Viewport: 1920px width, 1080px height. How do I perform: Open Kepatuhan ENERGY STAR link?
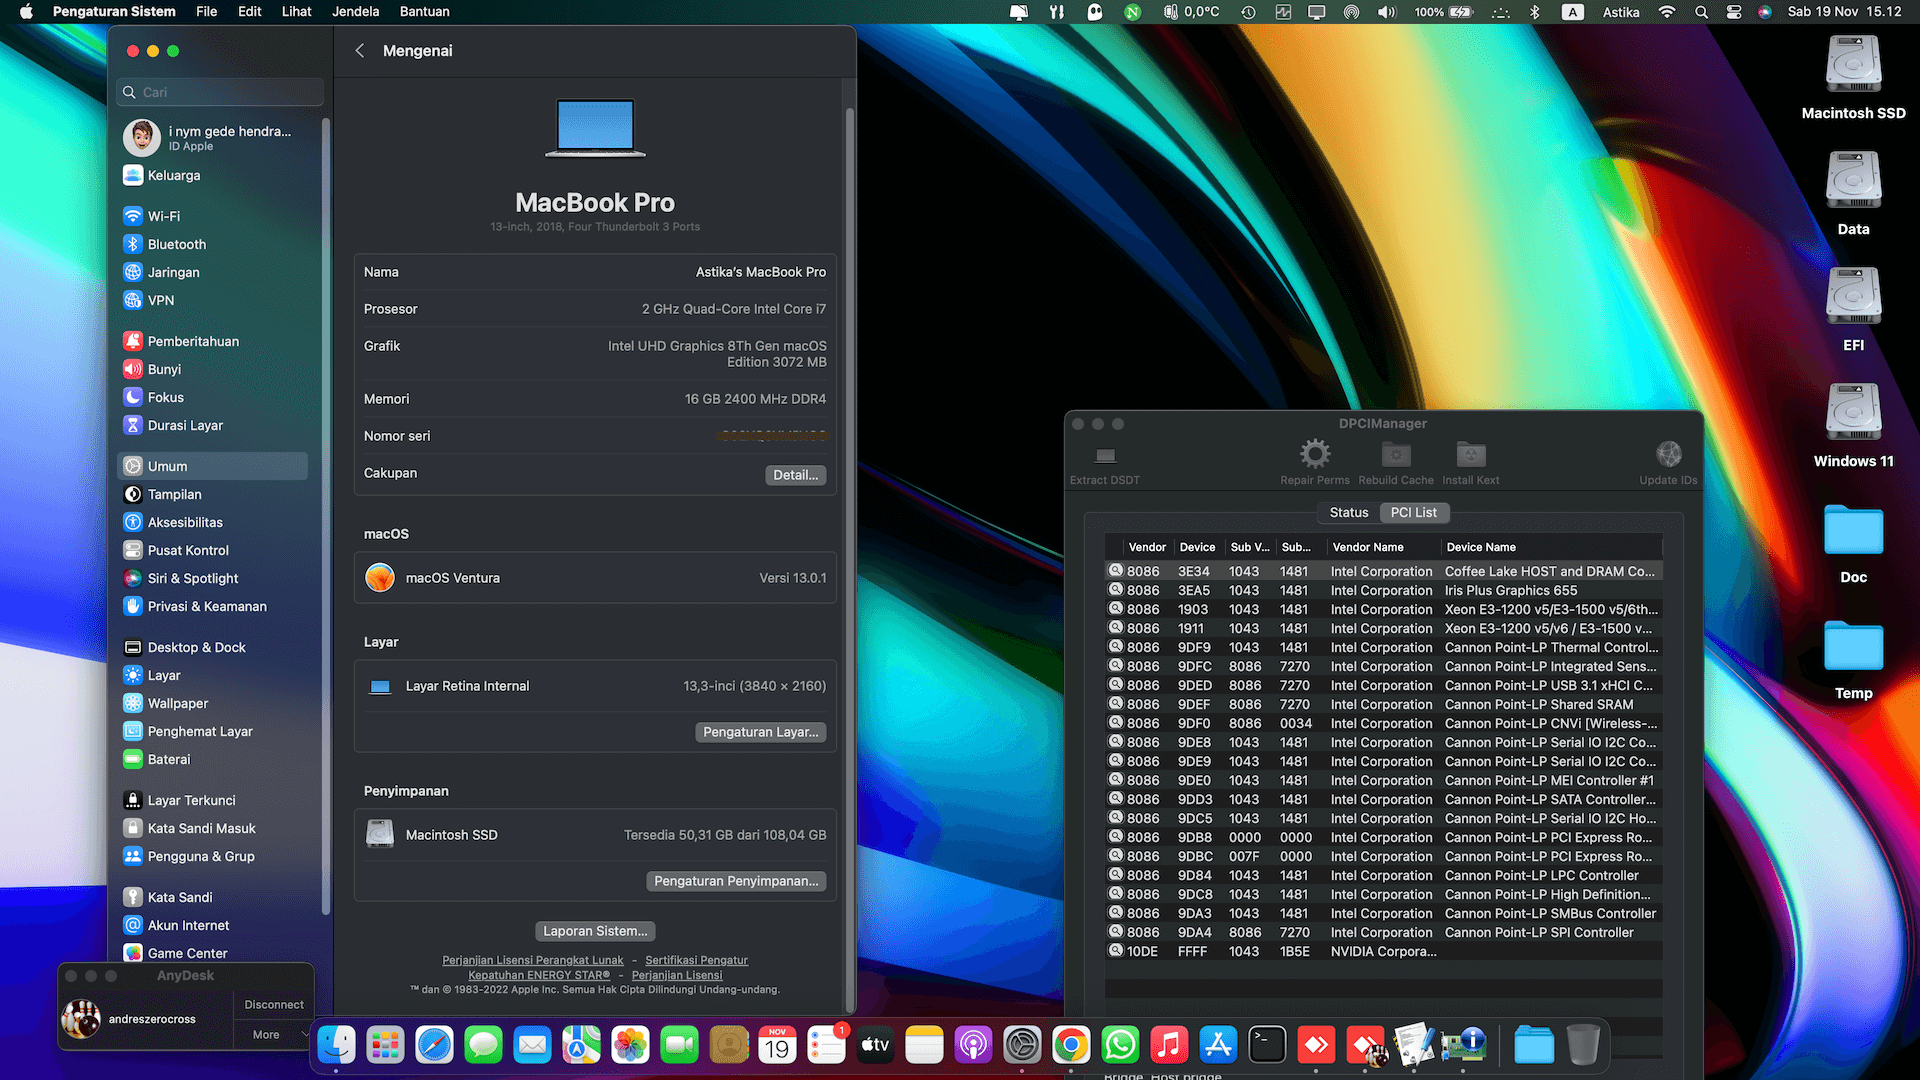click(x=539, y=975)
